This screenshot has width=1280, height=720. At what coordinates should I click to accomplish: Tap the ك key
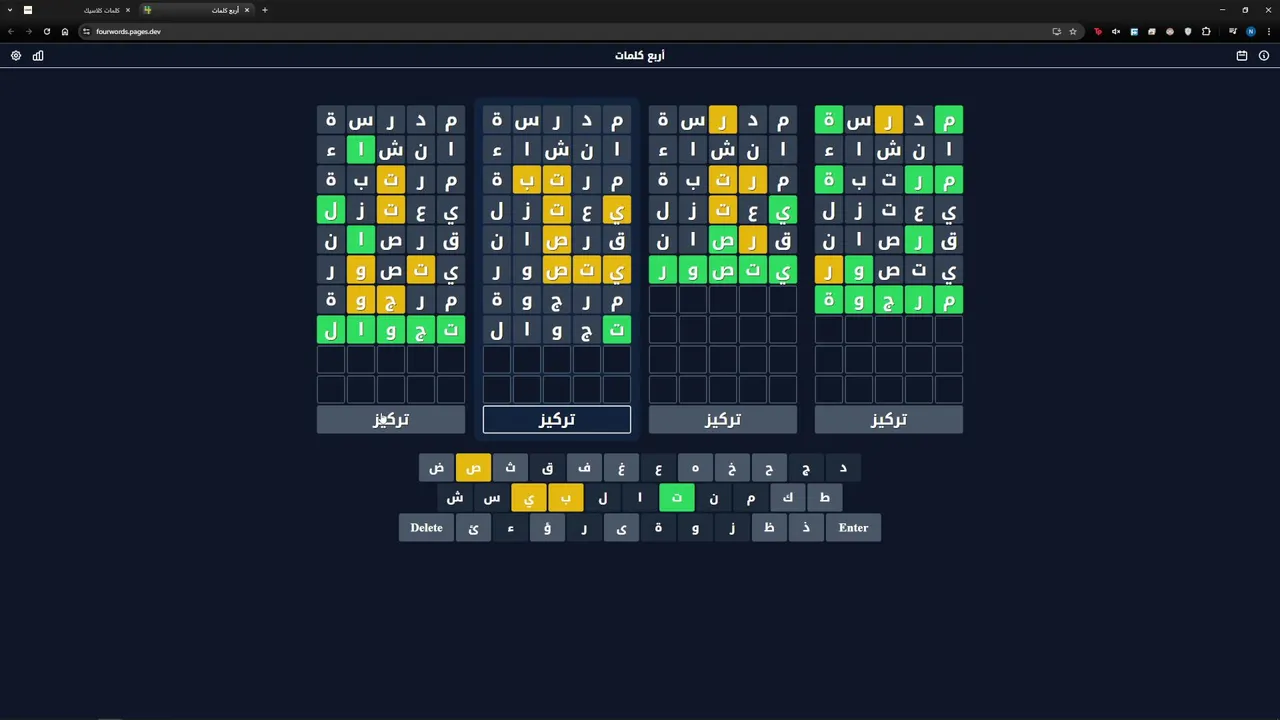788,498
